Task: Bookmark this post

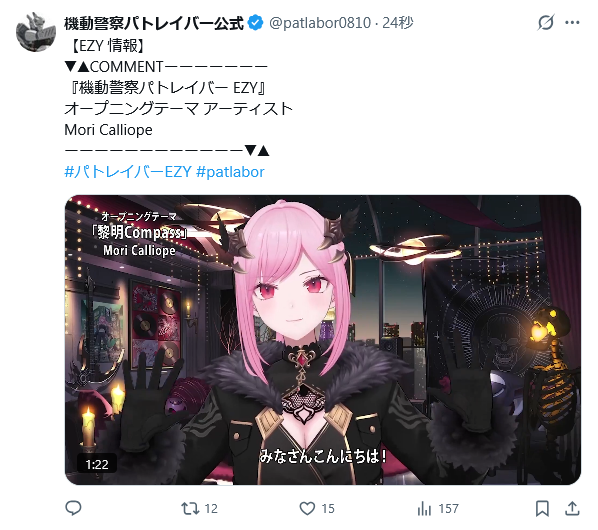Action: click(542, 508)
